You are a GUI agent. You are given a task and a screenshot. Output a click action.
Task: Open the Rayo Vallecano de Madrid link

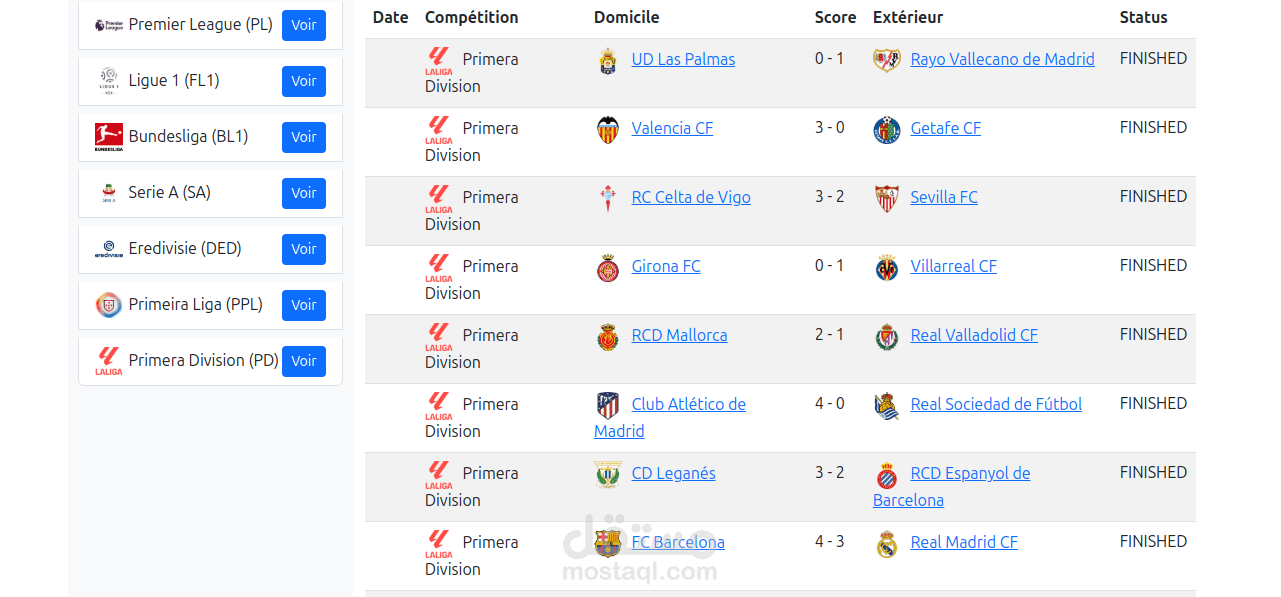tap(1002, 59)
